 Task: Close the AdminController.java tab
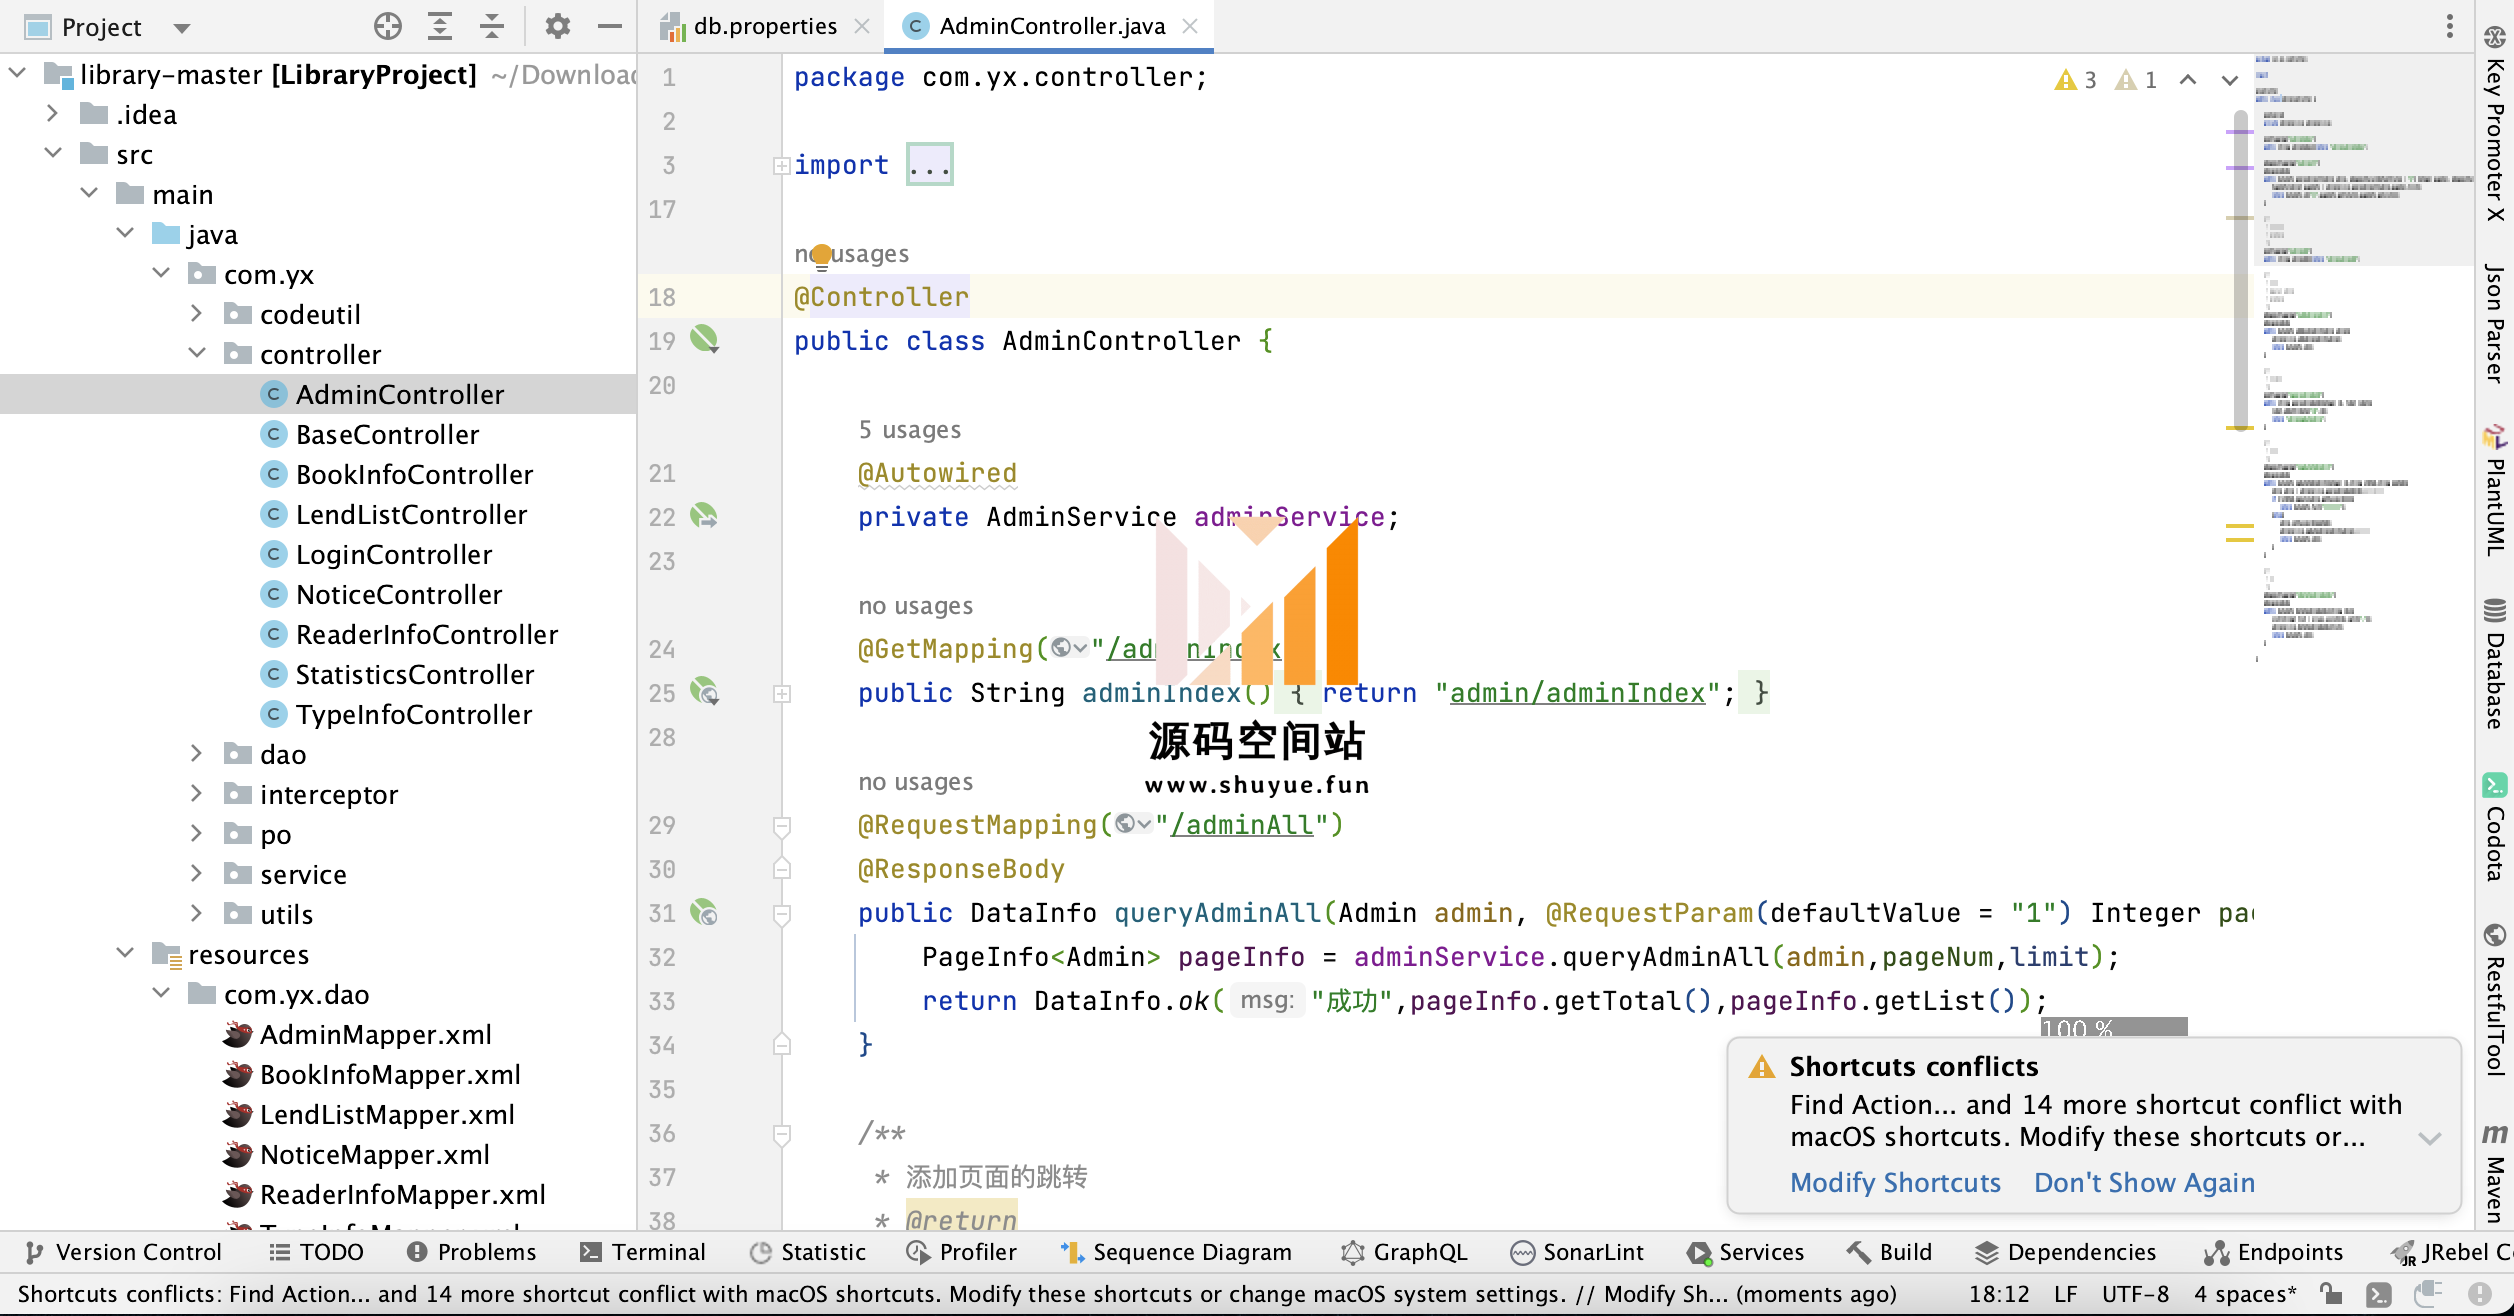click(x=1190, y=26)
